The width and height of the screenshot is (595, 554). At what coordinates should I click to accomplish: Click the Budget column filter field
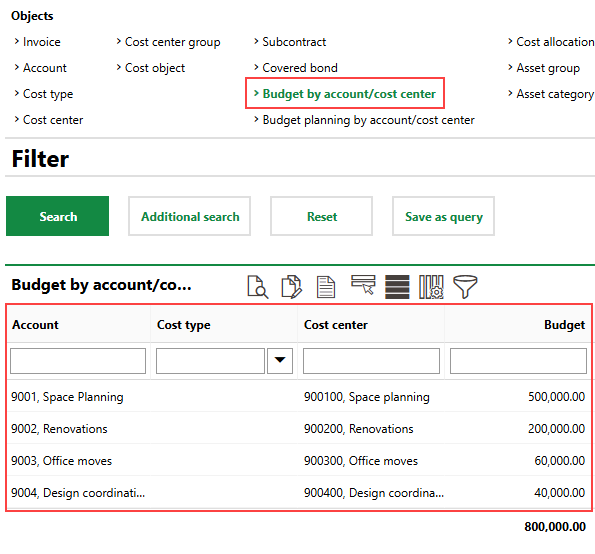pos(518,361)
